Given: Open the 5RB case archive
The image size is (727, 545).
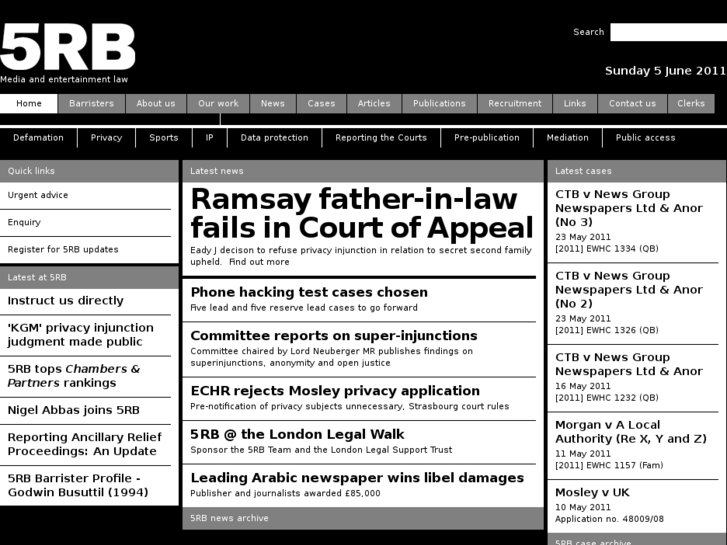Looking at the screenshot, I should 593,542.
